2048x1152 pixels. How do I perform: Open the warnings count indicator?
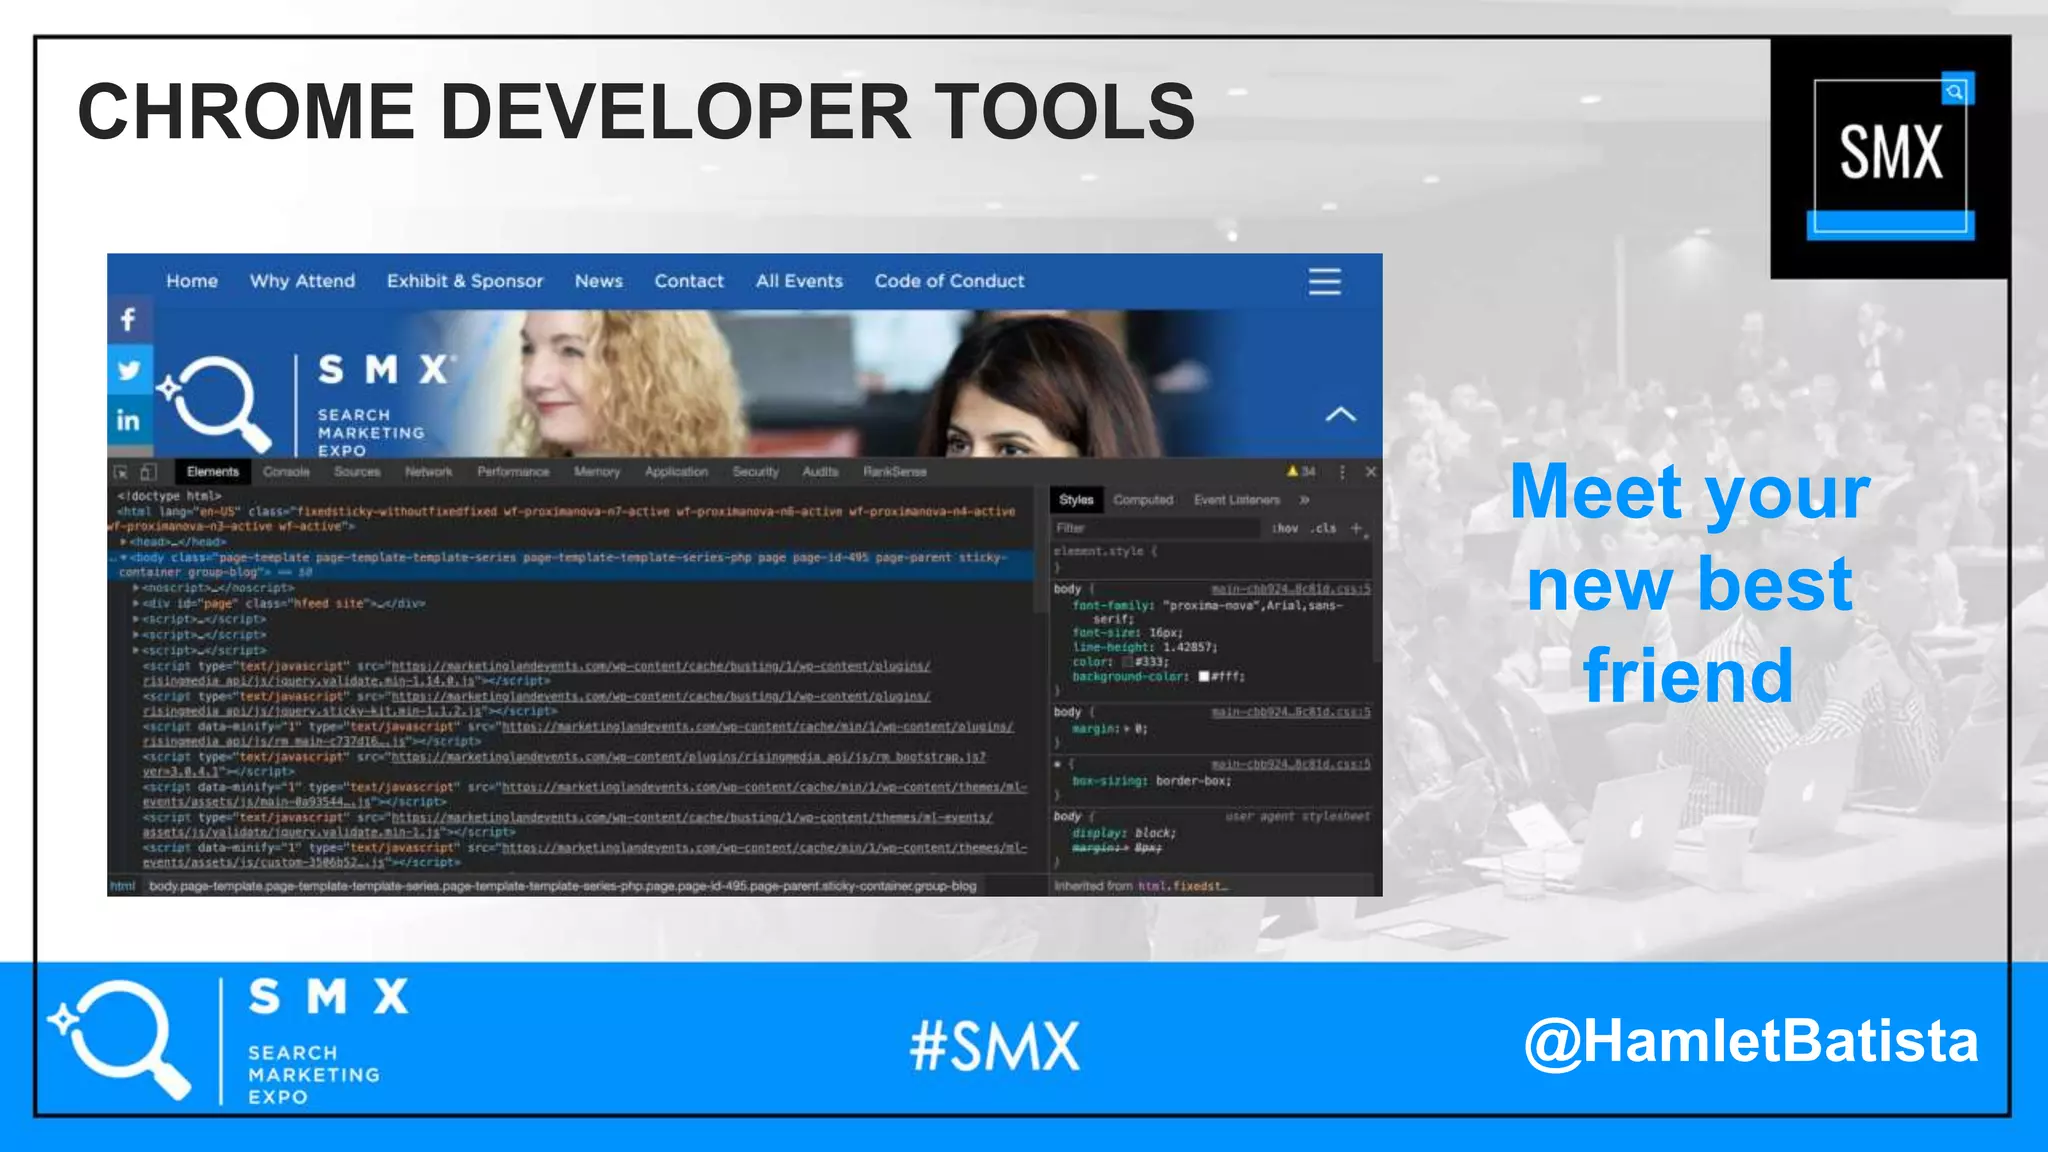click(1301, 471)
